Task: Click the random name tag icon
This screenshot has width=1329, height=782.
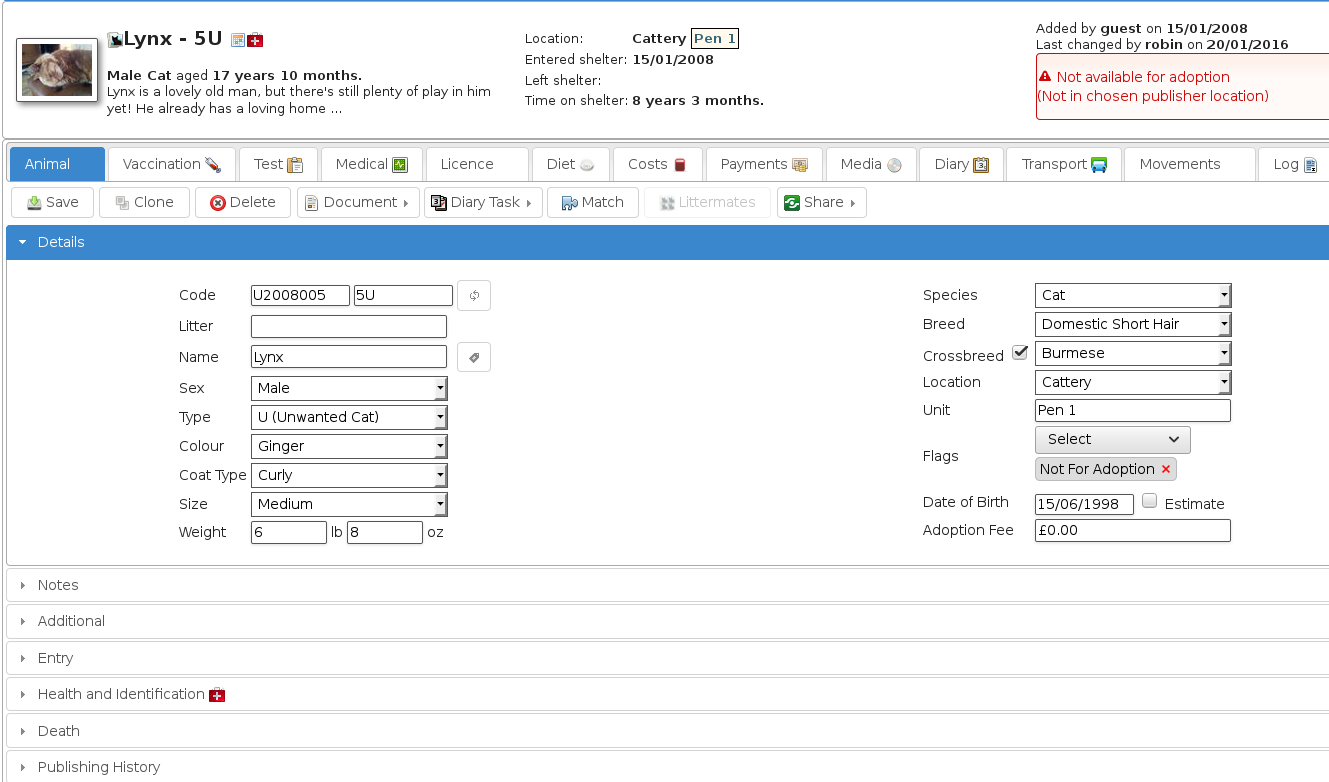Action: tap(474, 357)
